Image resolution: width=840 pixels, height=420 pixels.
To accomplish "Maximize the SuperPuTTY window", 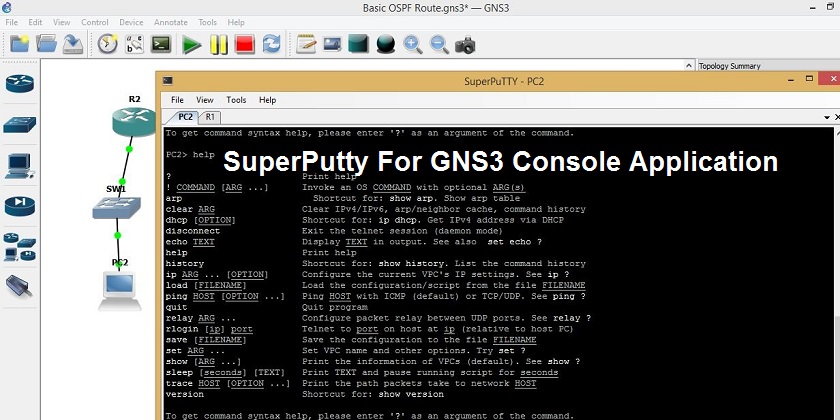I will point(809,79).
